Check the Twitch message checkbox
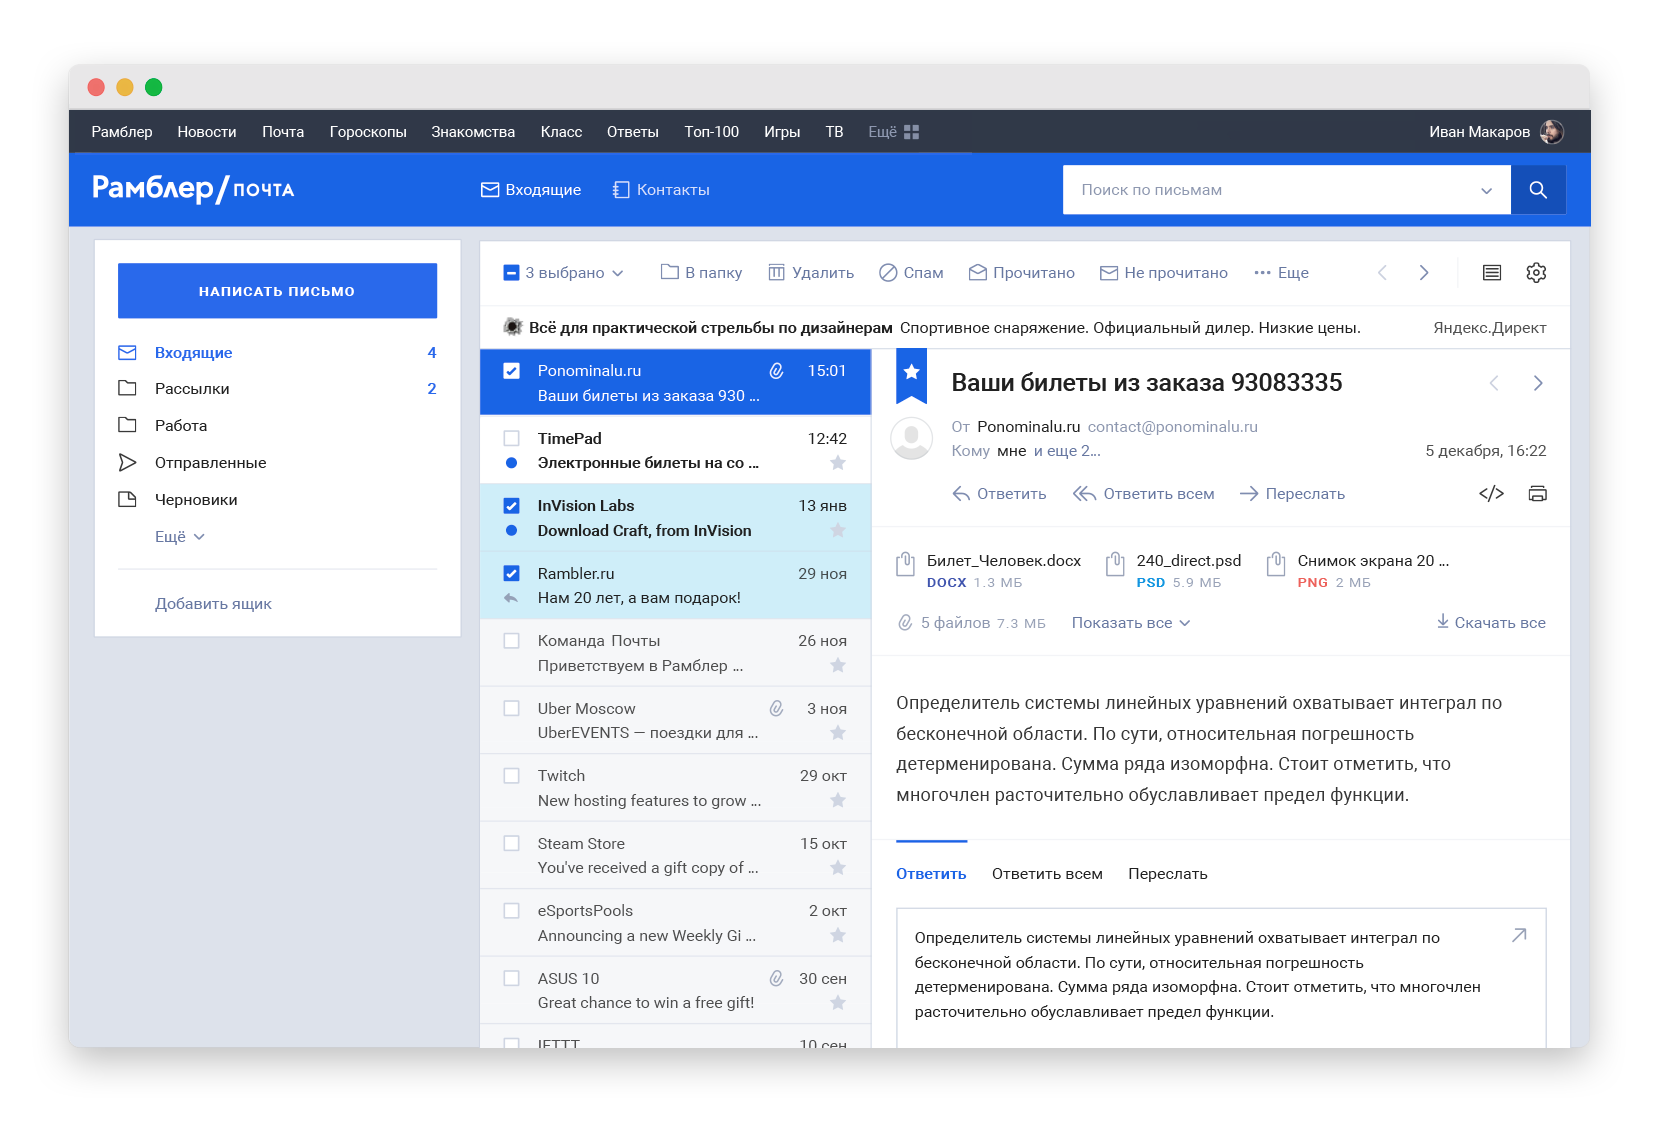The image size is (1663, 1125). (x=511, y=776)
